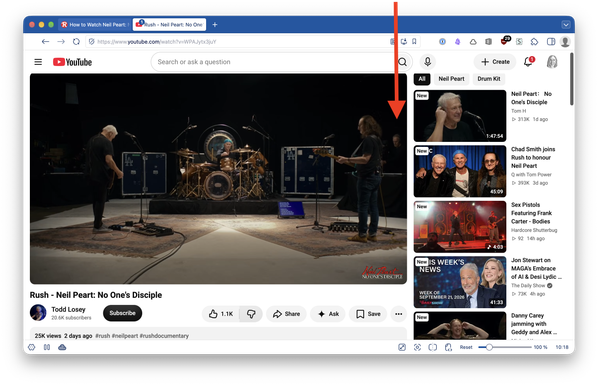The image size is (598, 385).
Task: Open the status bar settings gear icon
Action: [x=32, y=347]
